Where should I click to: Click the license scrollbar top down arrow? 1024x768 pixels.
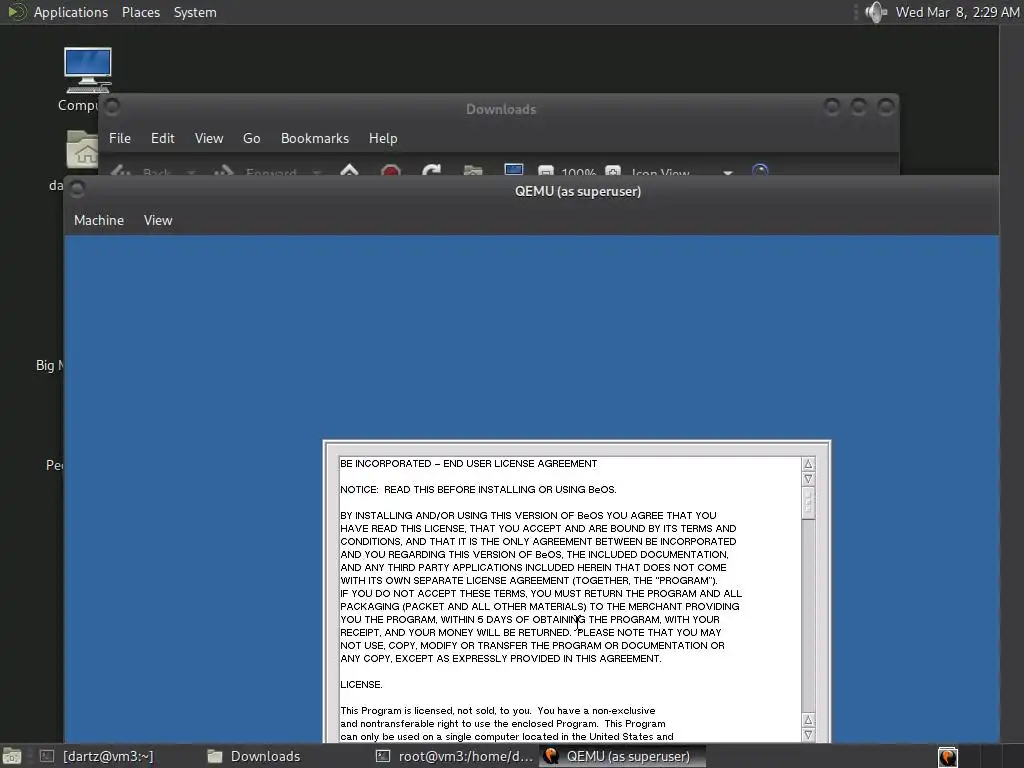click(x=808, y=479)
